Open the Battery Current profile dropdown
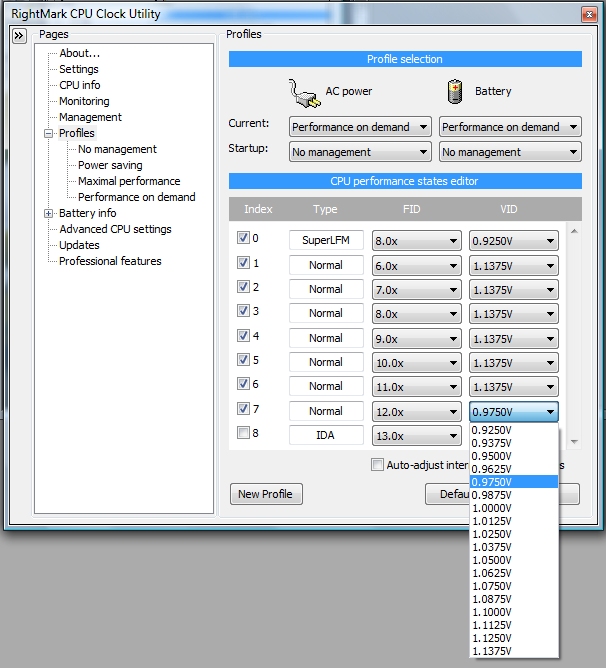The width and height of the screenshot is (606, 668). [510, 127]
